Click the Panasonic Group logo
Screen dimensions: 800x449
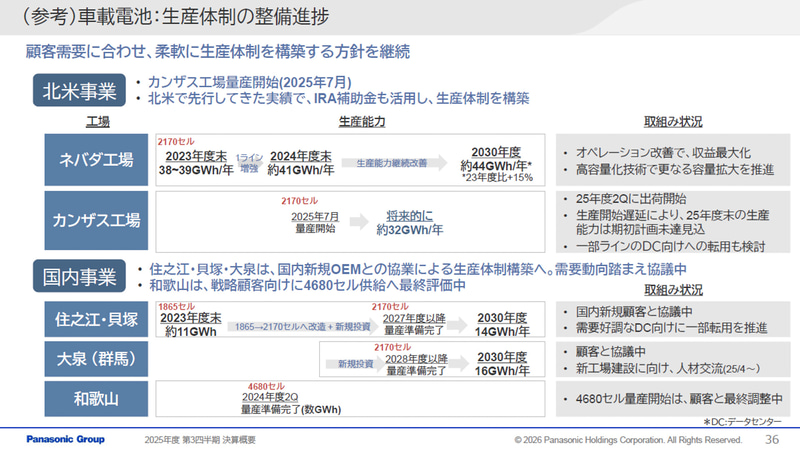pyautogui.click(x=65, y=439)
